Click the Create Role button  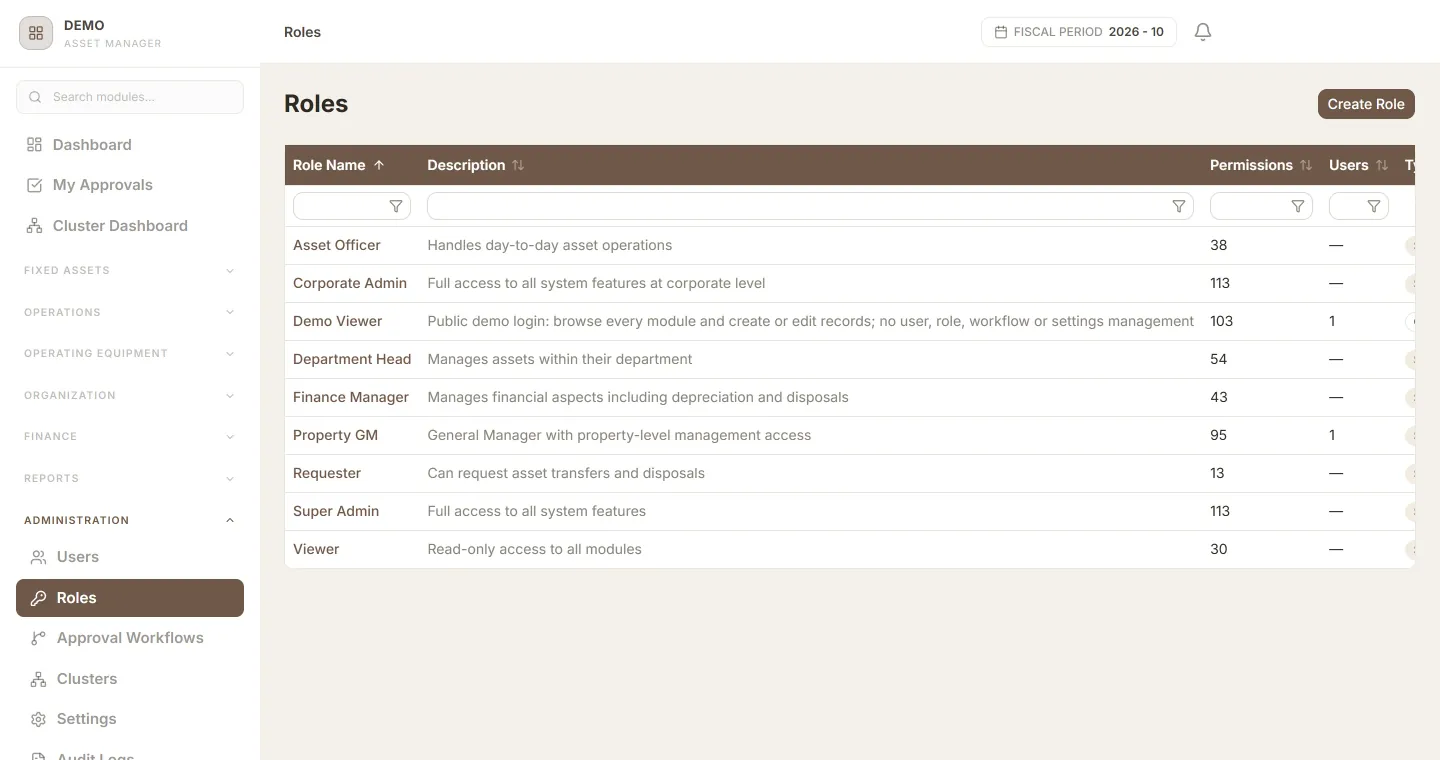(x=1366, y=104)
